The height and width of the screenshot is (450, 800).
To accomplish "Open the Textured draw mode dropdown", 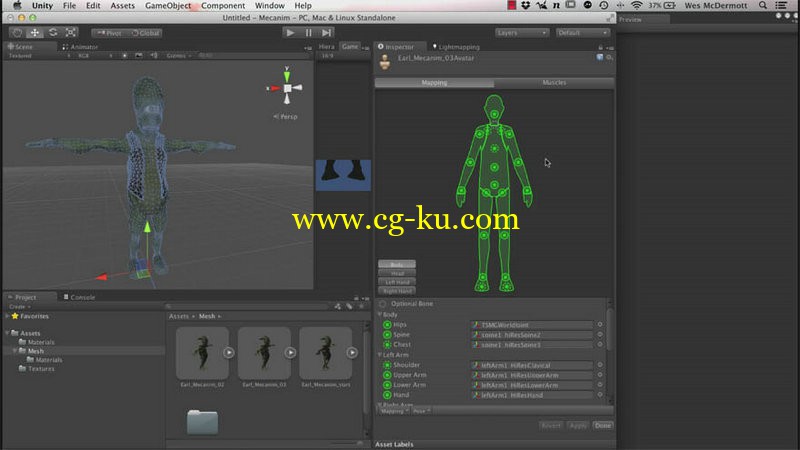I will [39, 56].
